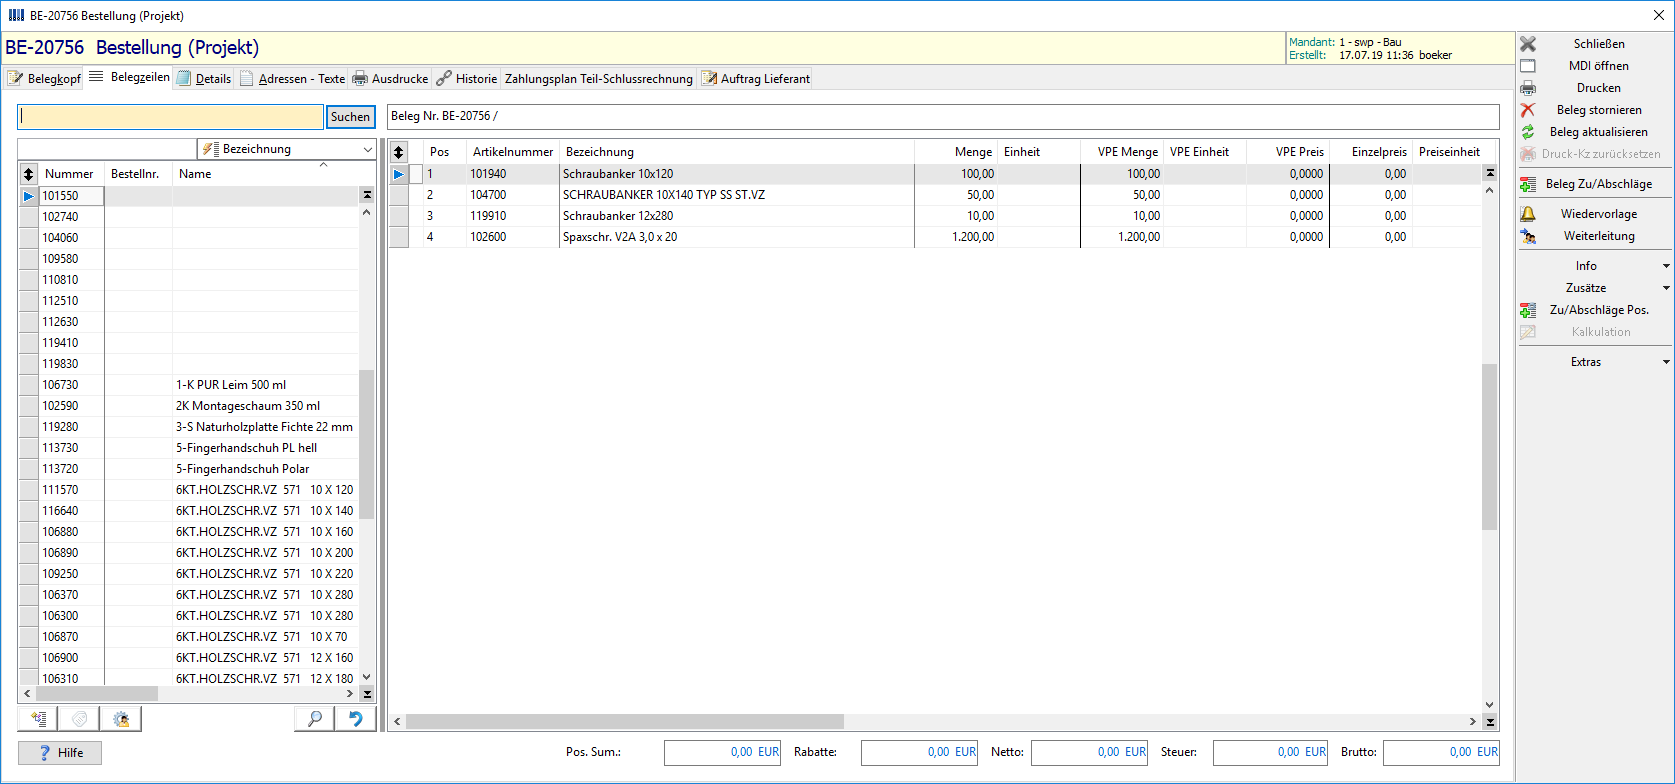
Task: Click the Brutto total field
Action: 1441,752
